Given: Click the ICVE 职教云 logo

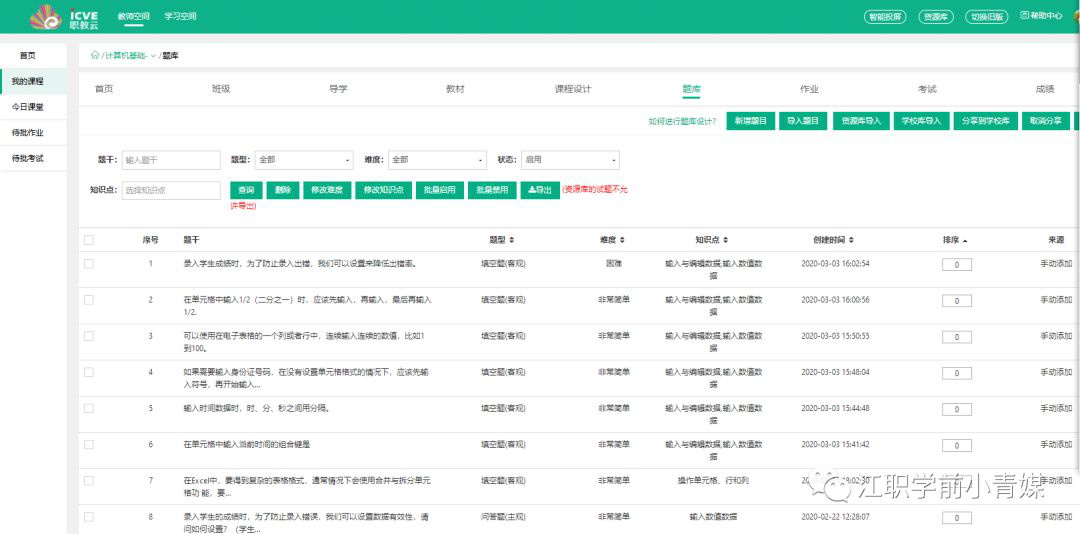Looking at the screenshot, I should [65, 17].
